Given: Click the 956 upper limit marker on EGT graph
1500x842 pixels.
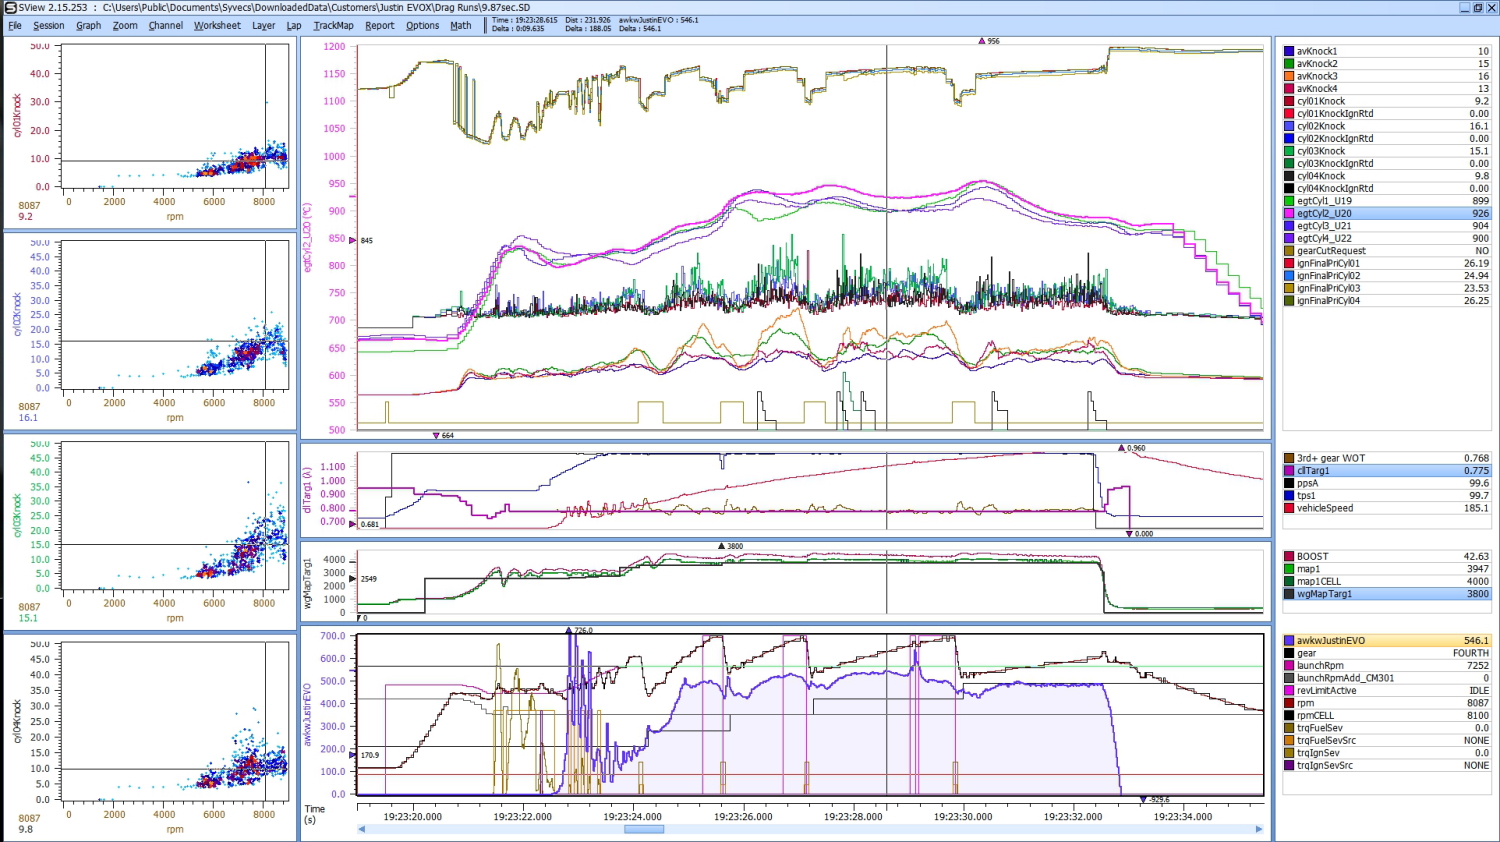Looking at the screenshot, I should pos(983,42).
